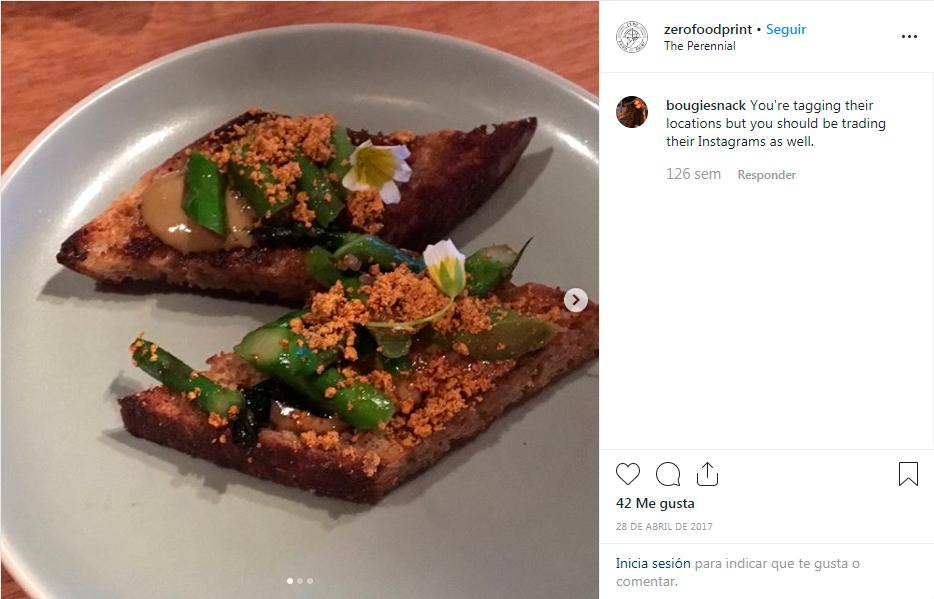This screenshot has width=934, height=599.
Task: Open The Perennial location link
Action: coord(699,46)
